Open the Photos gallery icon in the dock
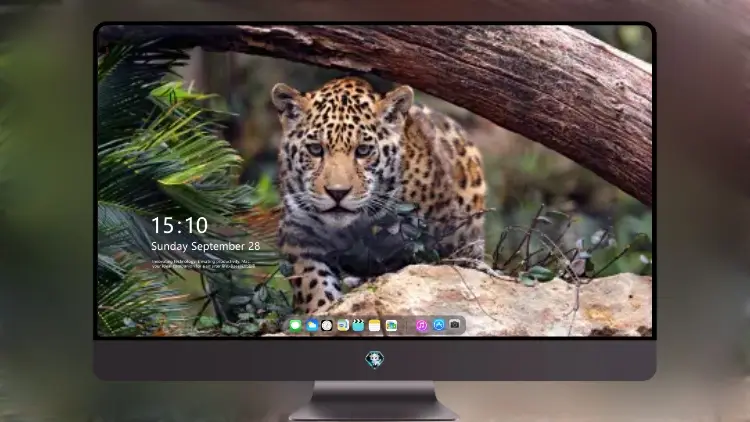This screenshot has height=422, width=750. tap(391, 326)
